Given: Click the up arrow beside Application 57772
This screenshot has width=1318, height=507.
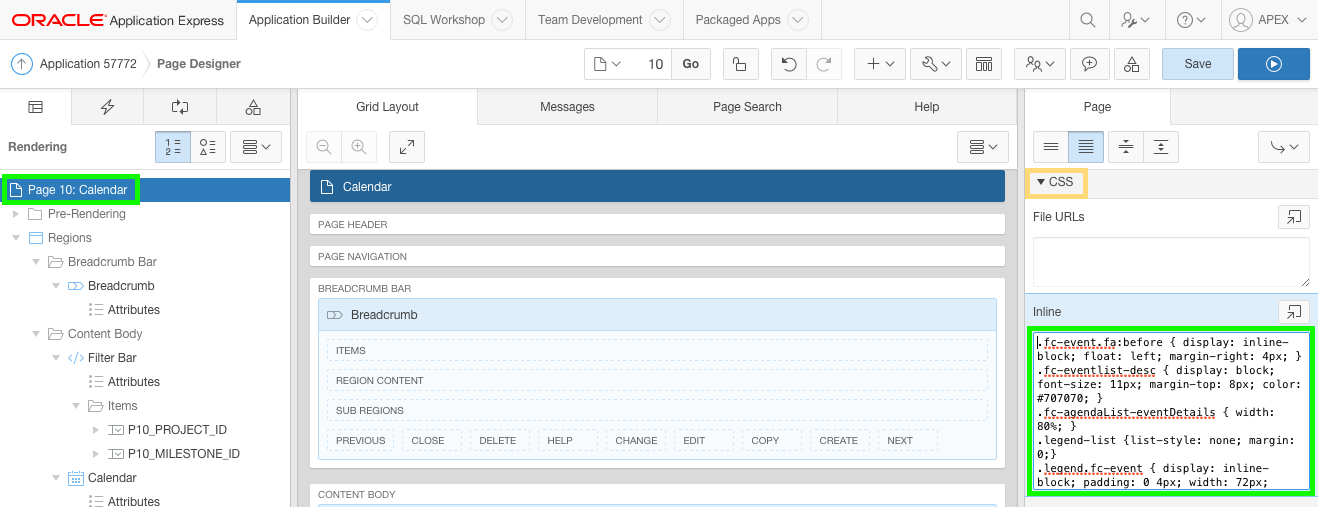Looking at the screenshot, I should (x=22, y=64).
